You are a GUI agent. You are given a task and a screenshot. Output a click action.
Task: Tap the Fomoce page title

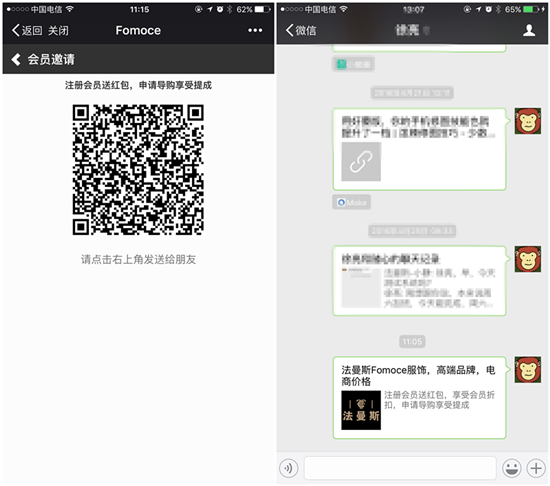(x=138, y=31)
